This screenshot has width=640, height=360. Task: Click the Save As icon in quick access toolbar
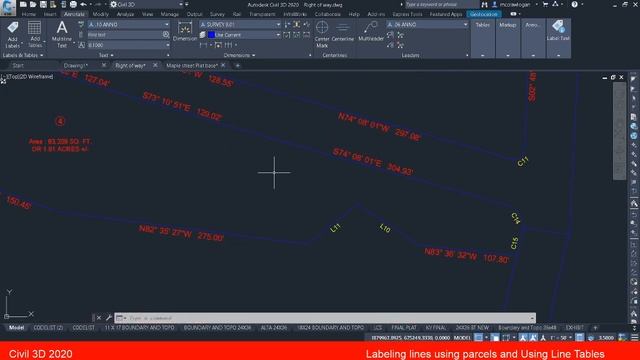[53, 4]
